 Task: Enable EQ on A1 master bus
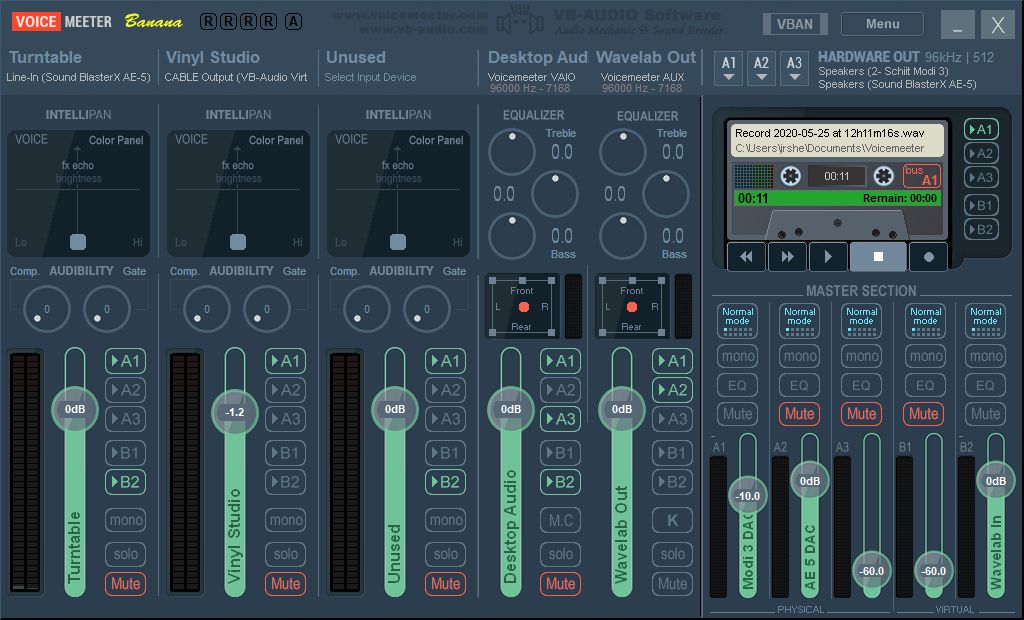point(737,385)
